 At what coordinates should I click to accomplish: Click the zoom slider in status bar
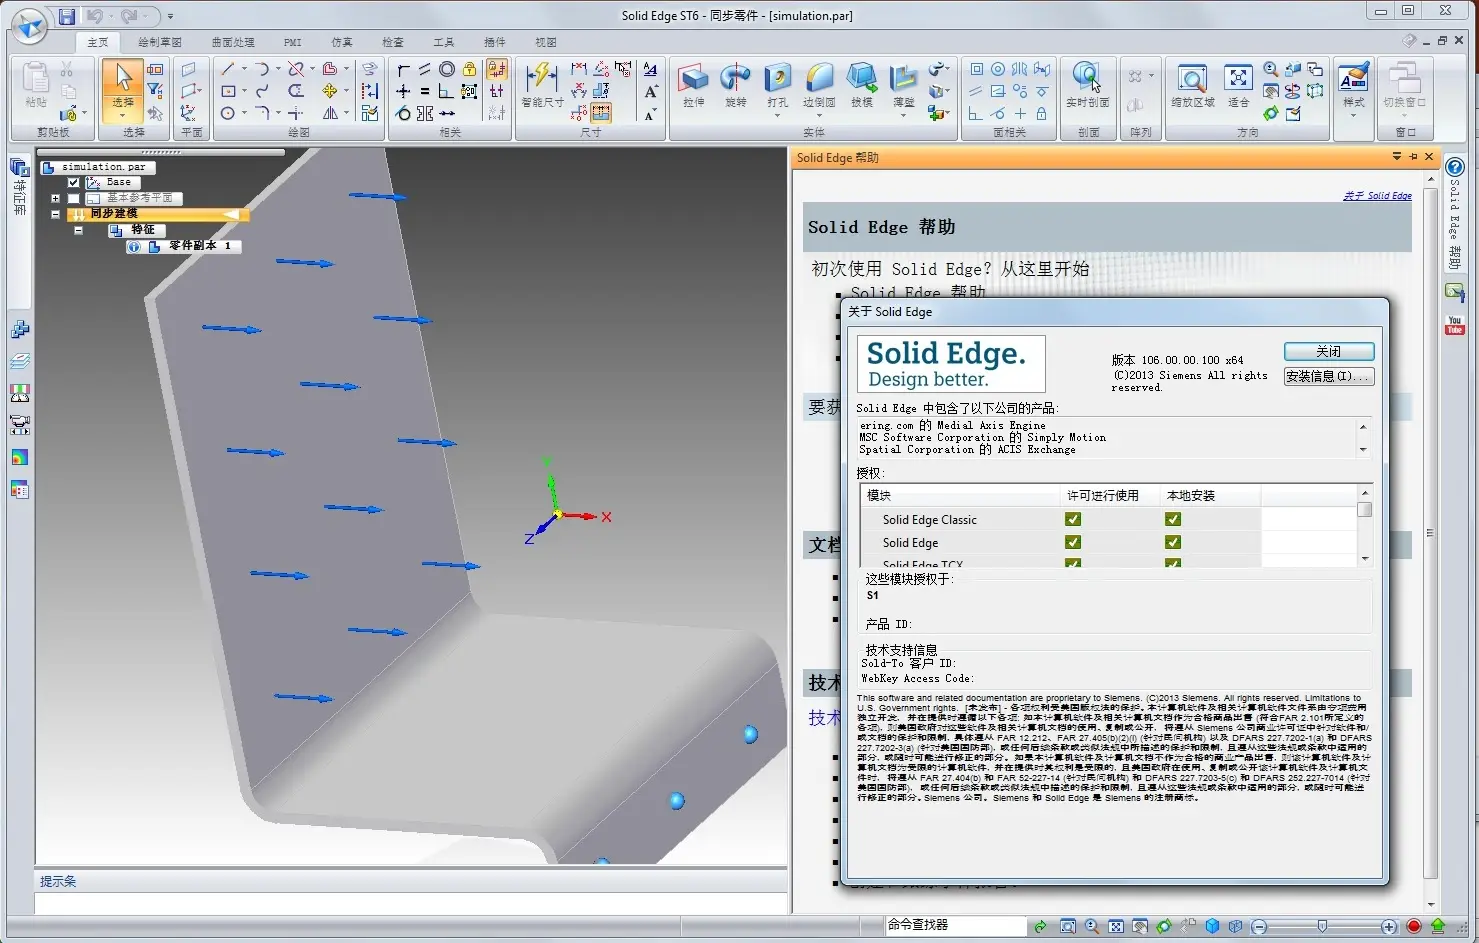[1322, 927]
